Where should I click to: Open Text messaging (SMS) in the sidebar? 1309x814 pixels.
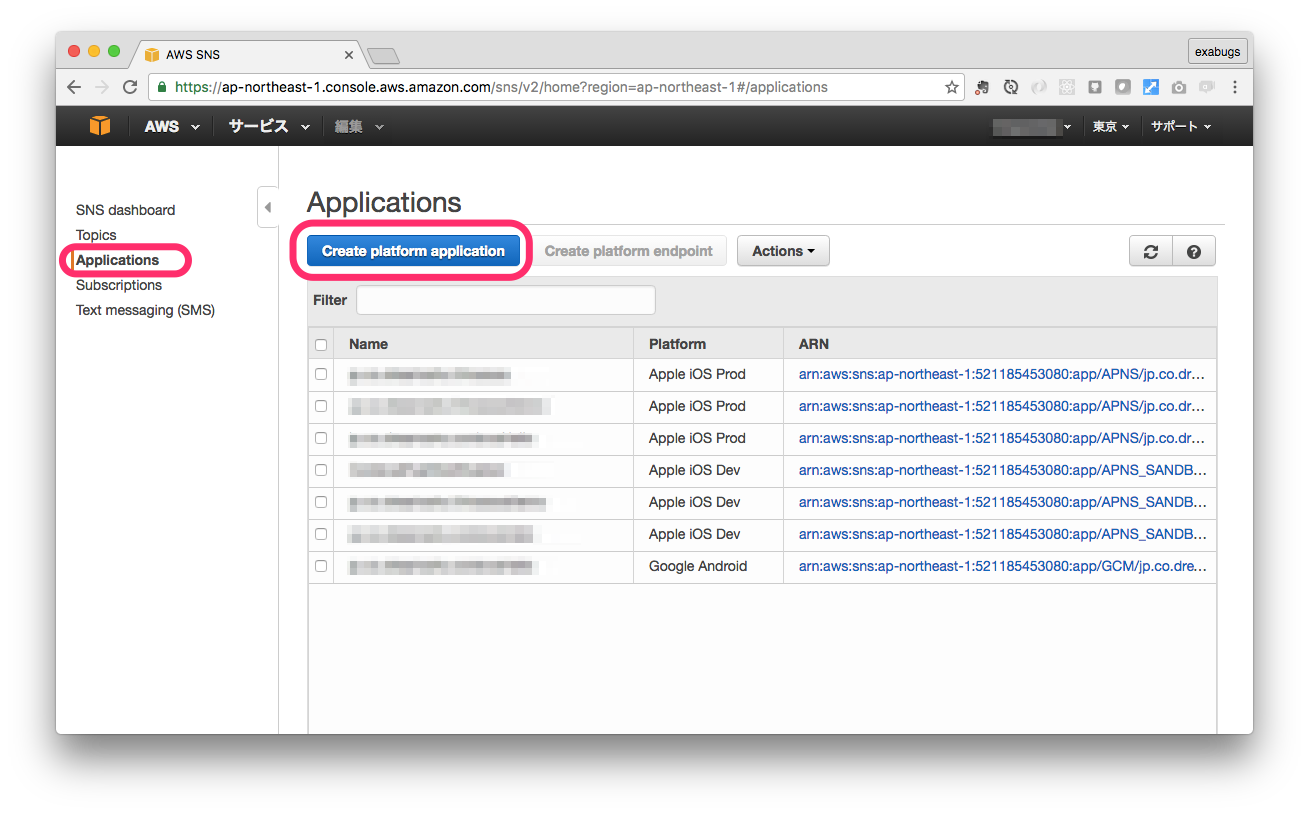[x=145, y=310]
